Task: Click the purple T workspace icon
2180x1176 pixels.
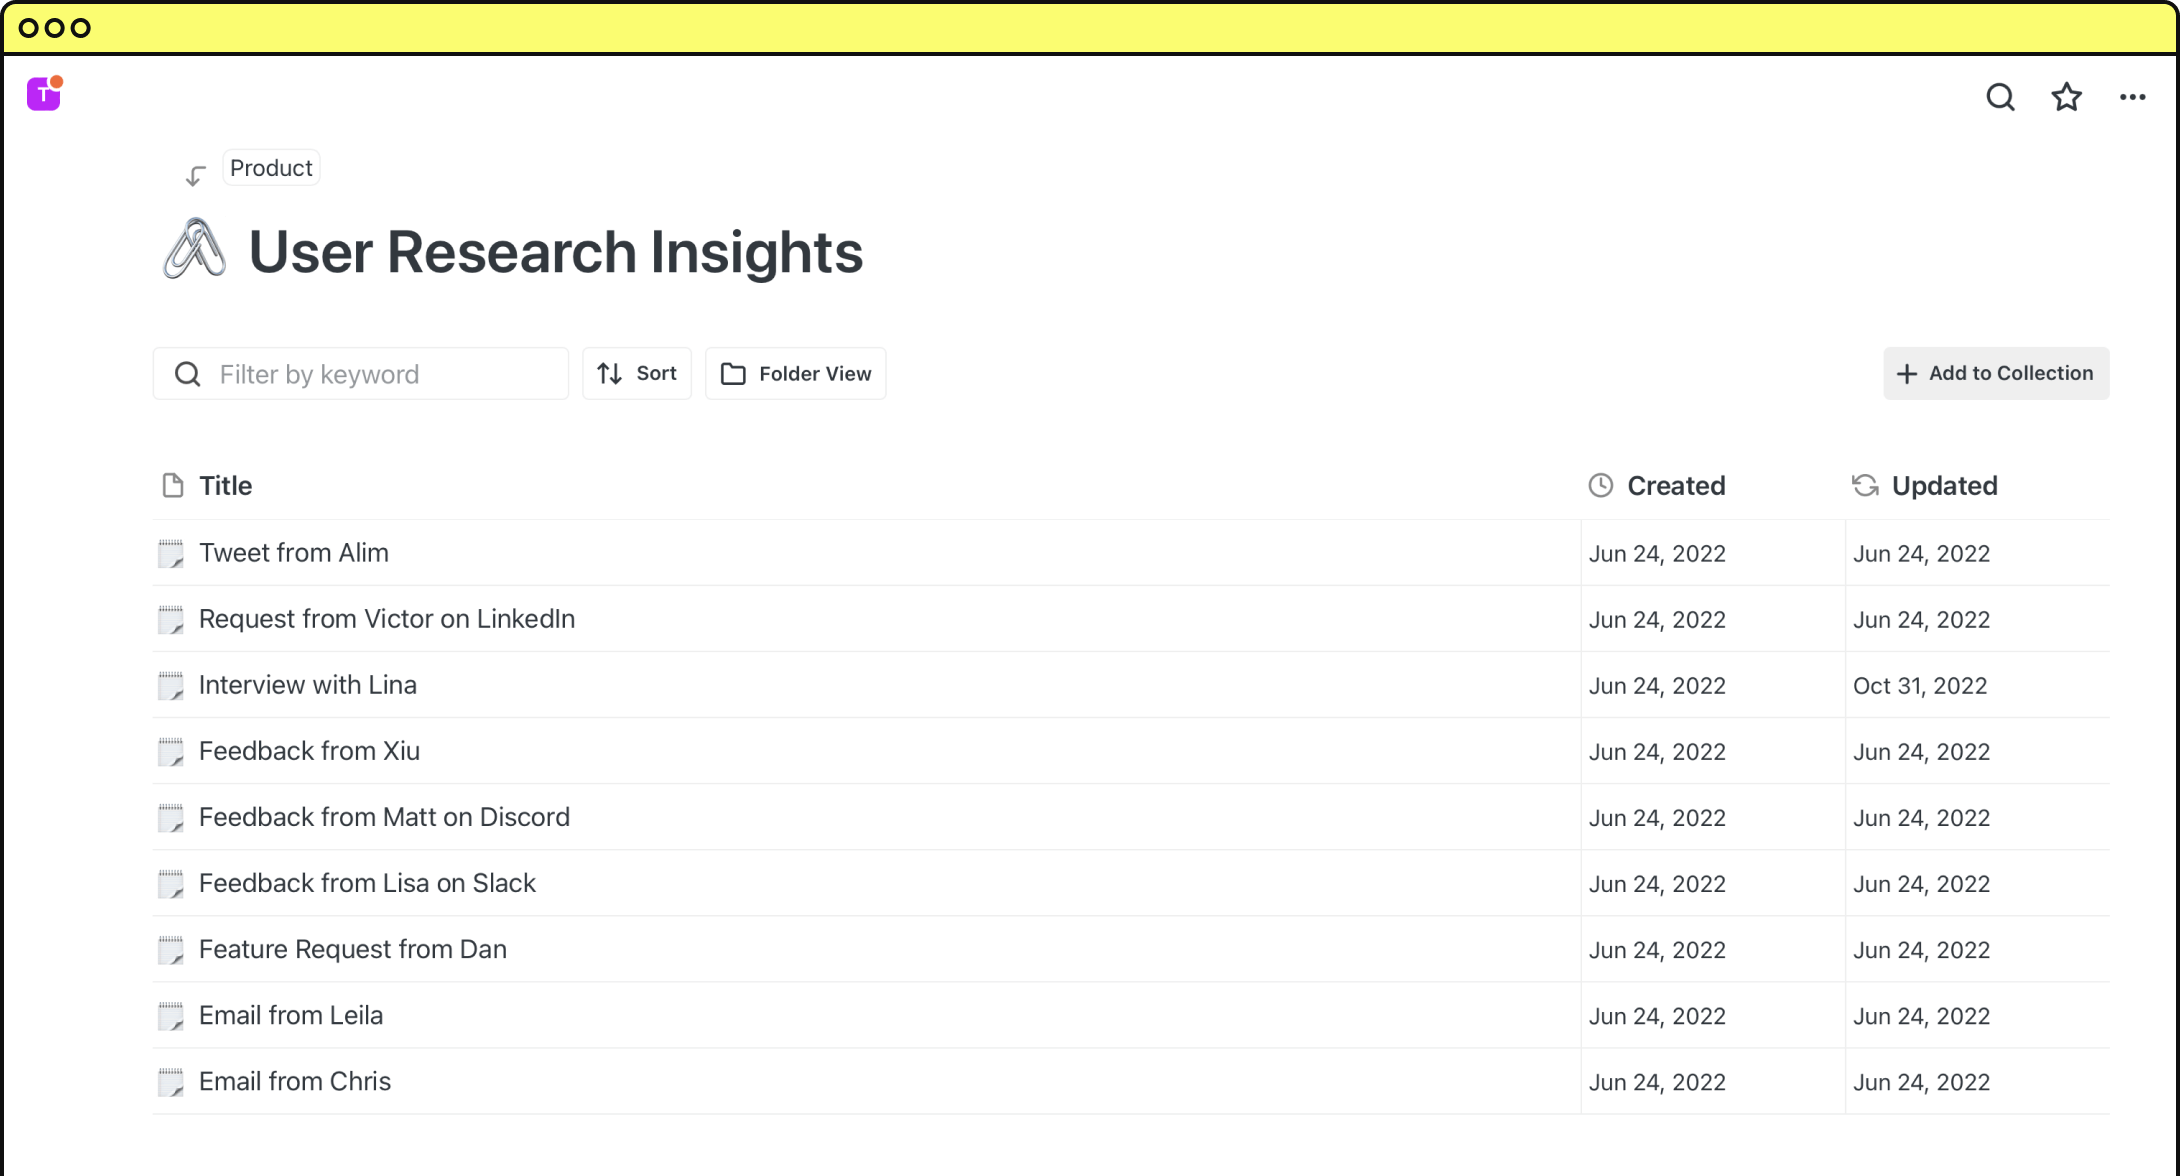Action: (x=44, y=94)
